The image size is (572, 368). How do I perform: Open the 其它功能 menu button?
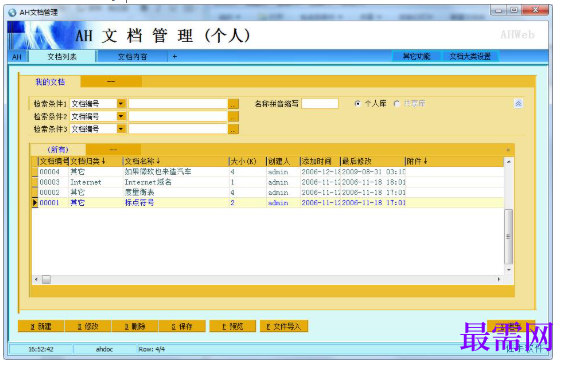pyautogui.click(x=417, y=57)
